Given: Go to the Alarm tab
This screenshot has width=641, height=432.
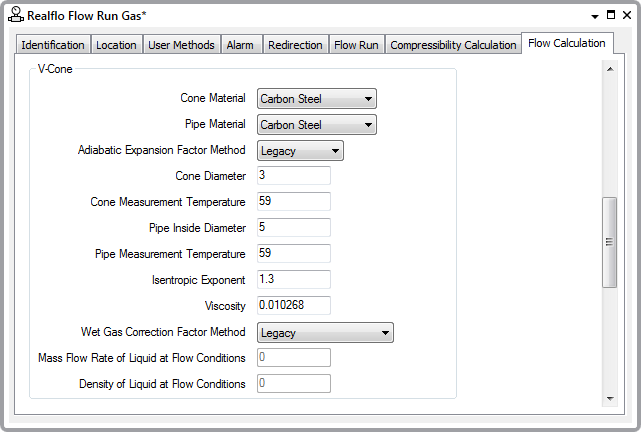Looking at the screenshot, I should point(240,45).
